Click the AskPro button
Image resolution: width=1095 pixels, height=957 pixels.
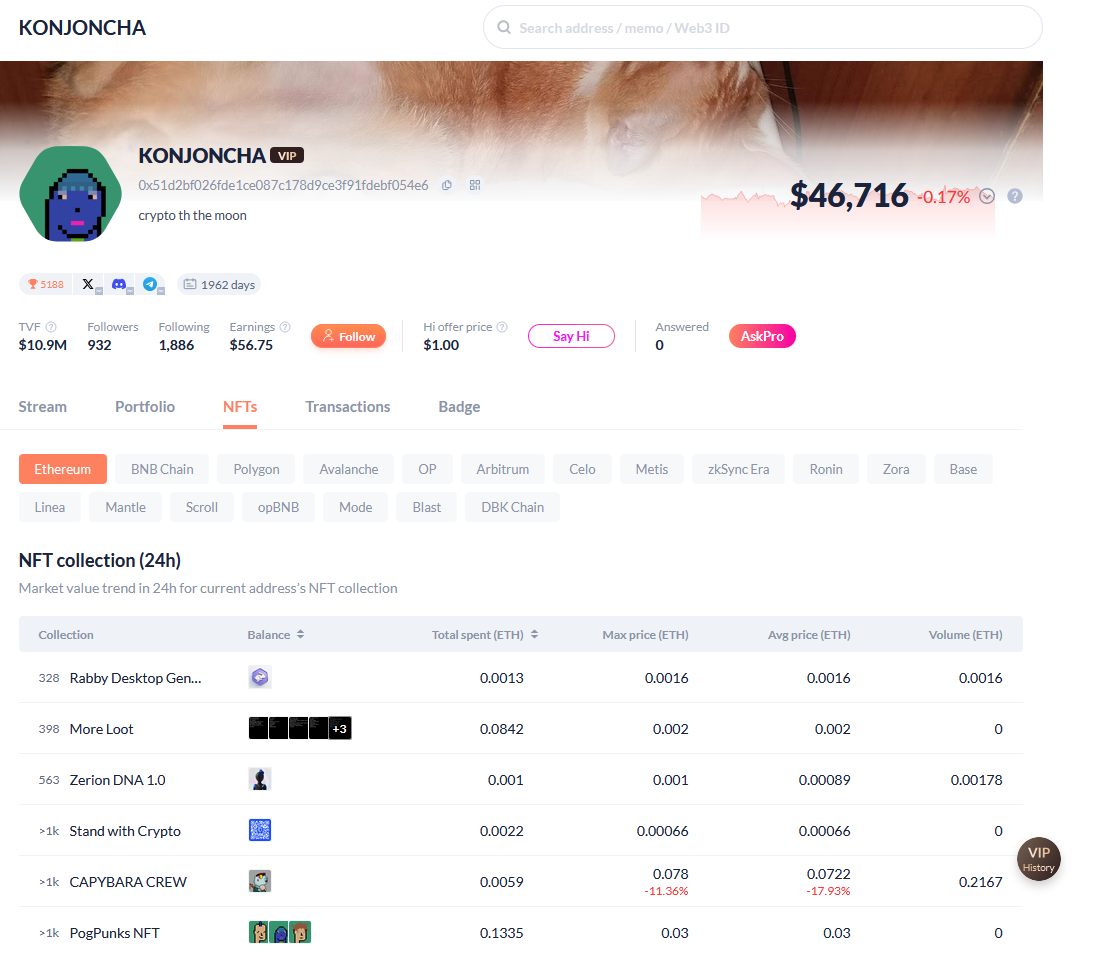pyautogui.click(x=762, y=336)
